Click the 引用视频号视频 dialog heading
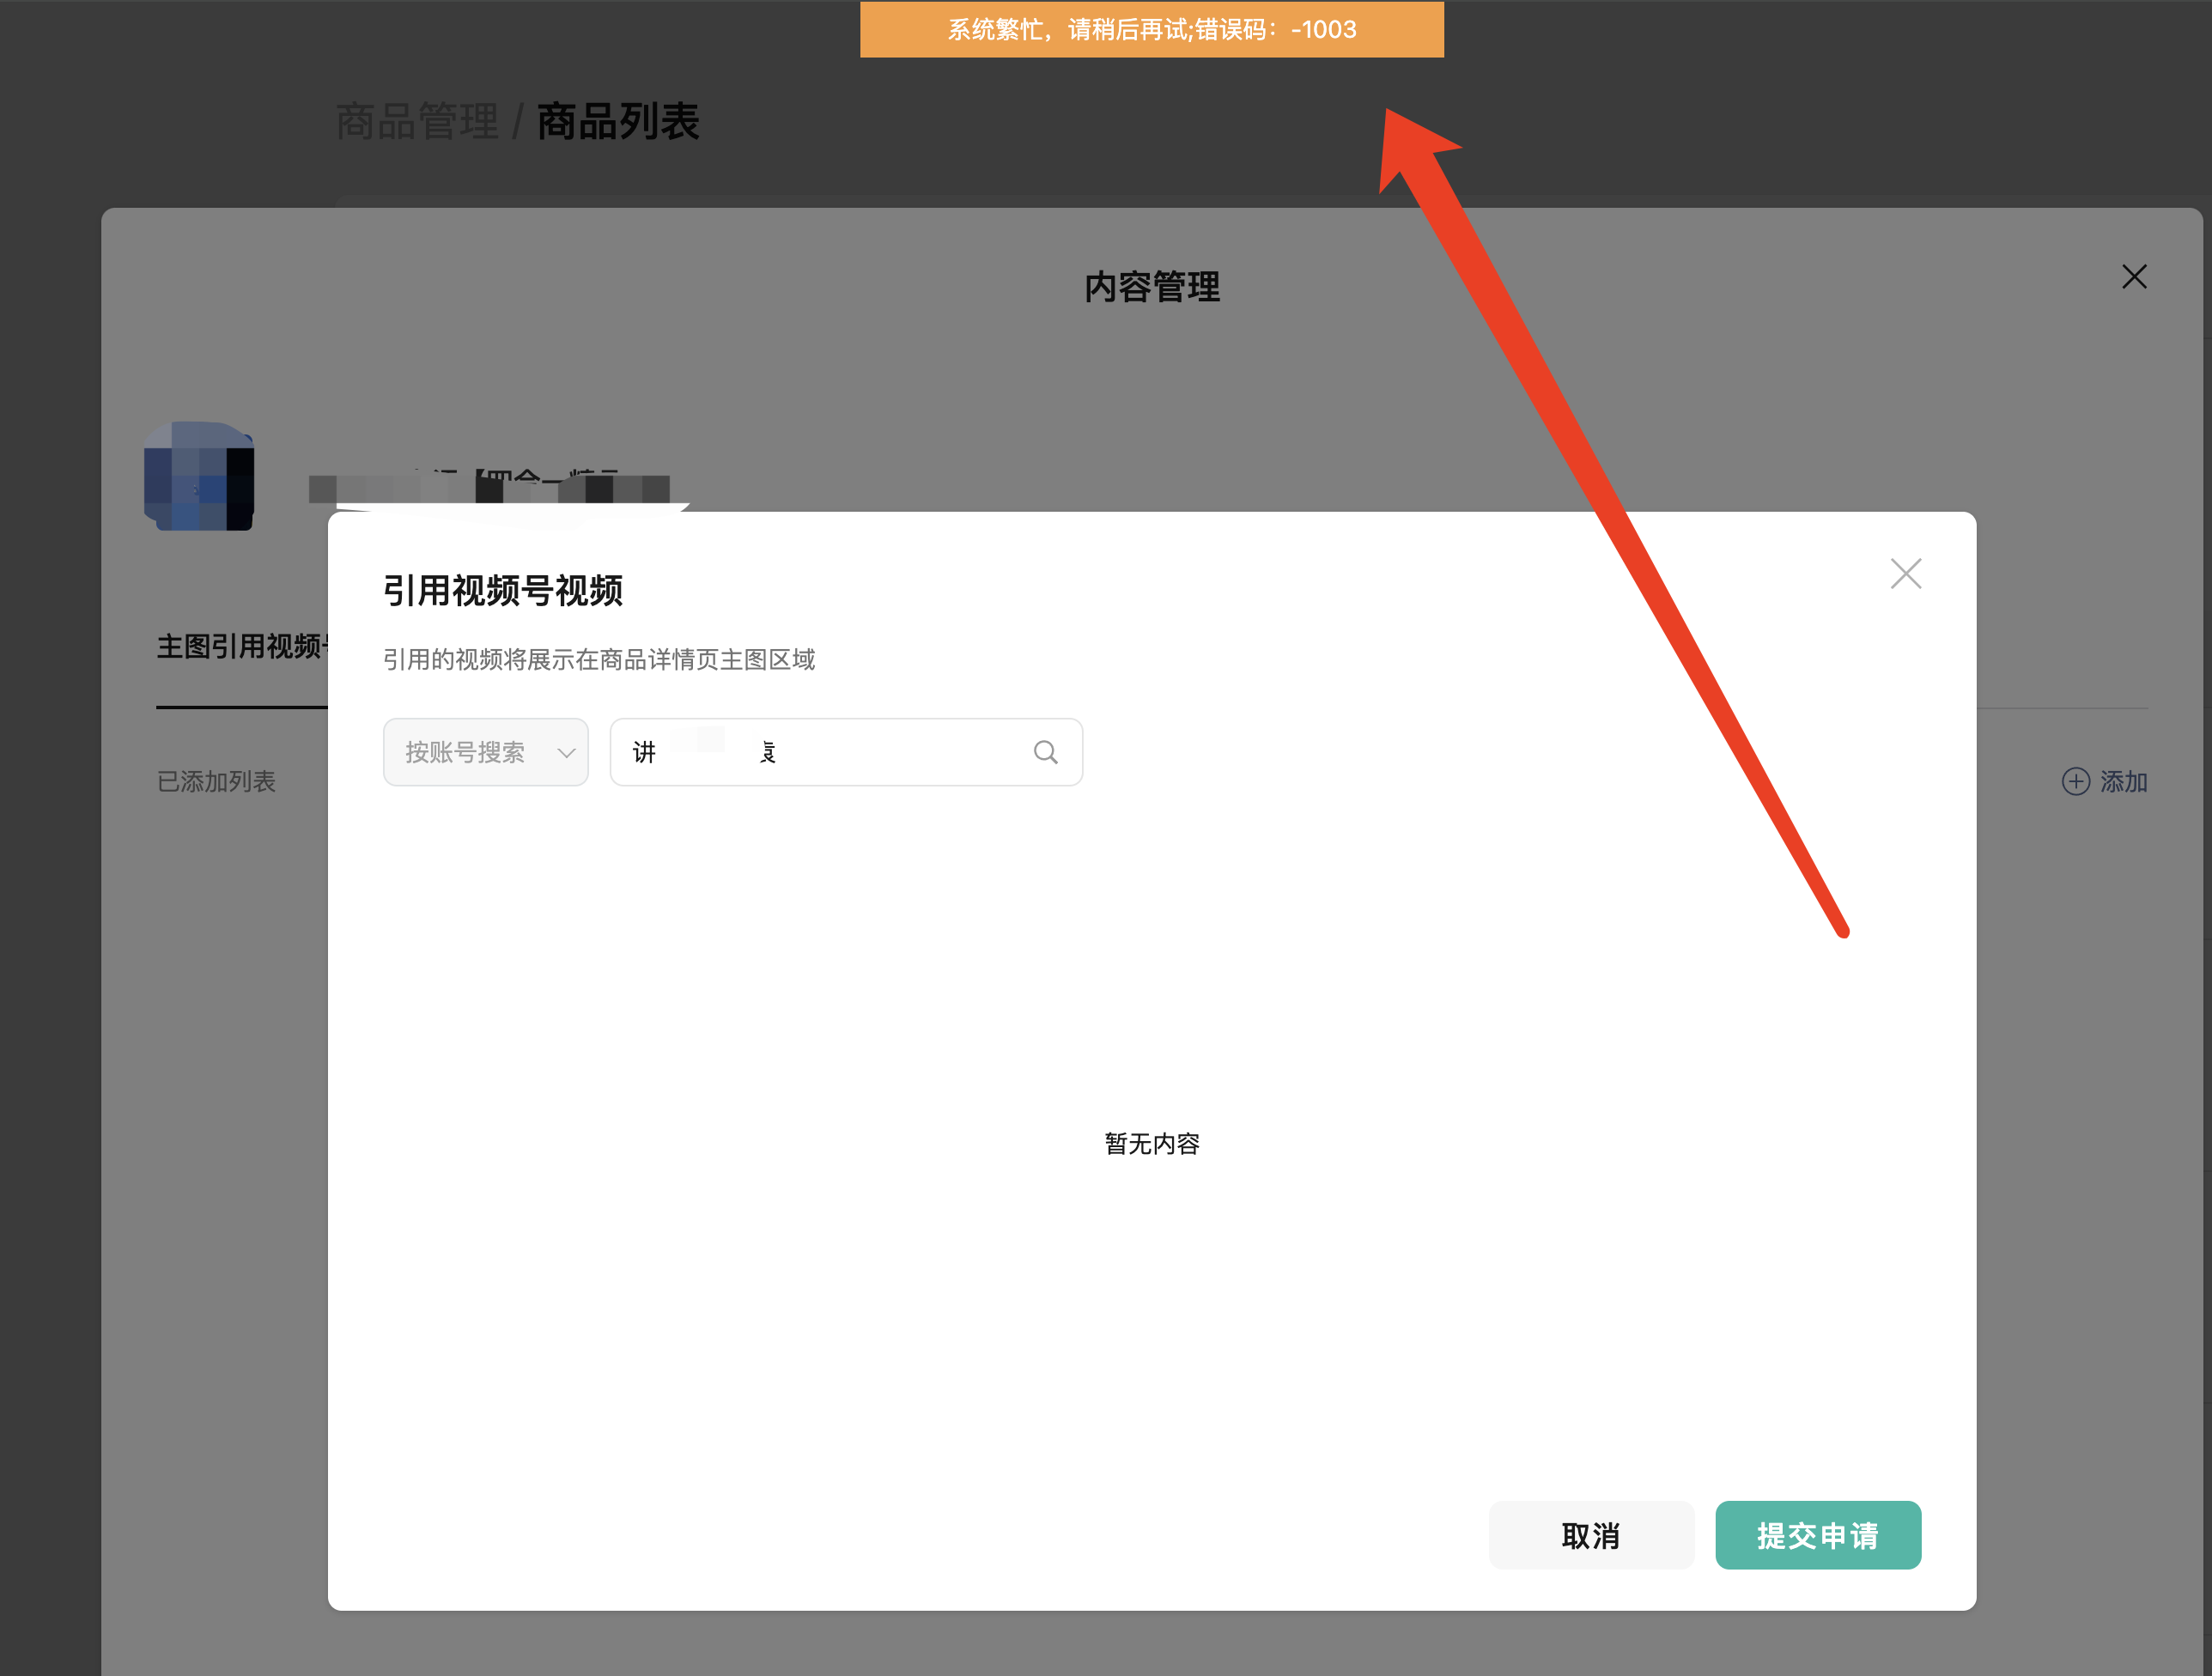This screenshot has width=2212, height=1676. (x=503, y=591)
